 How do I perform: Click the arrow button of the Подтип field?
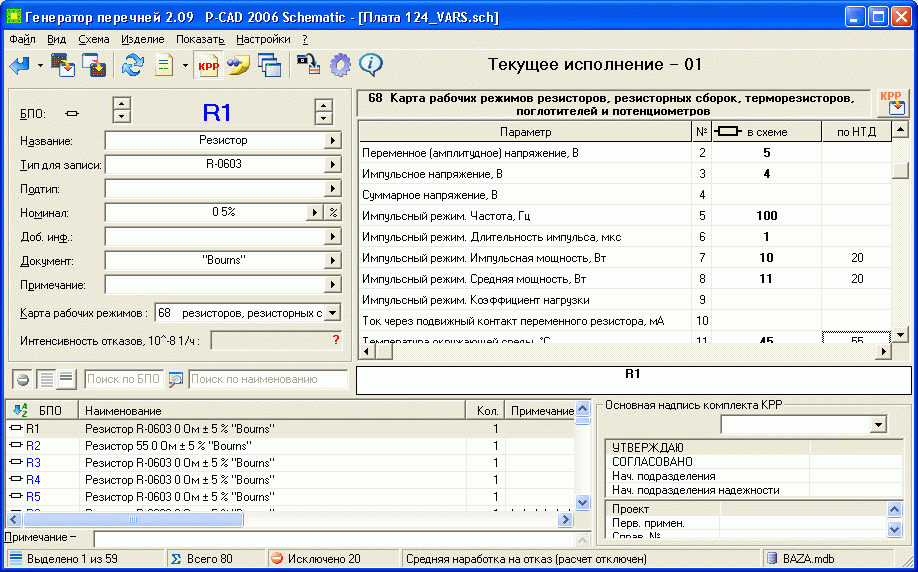tap(333, 189)
